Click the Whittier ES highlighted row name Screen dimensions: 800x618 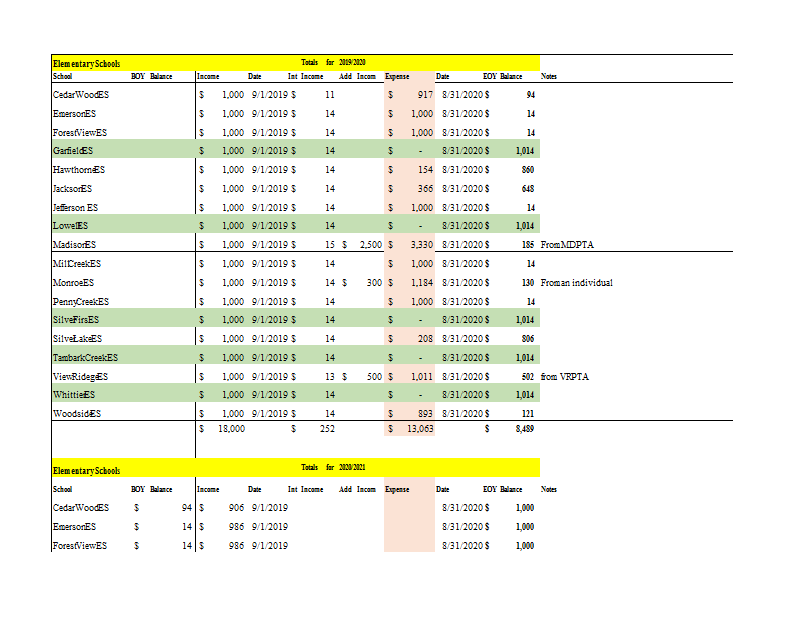click(73, 395)
